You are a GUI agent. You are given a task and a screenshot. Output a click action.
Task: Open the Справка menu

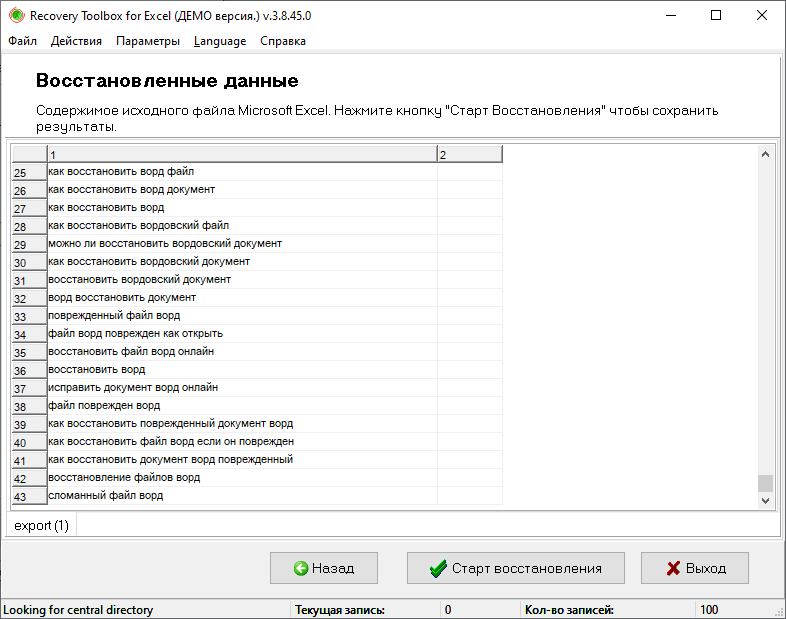pos(283,41)
